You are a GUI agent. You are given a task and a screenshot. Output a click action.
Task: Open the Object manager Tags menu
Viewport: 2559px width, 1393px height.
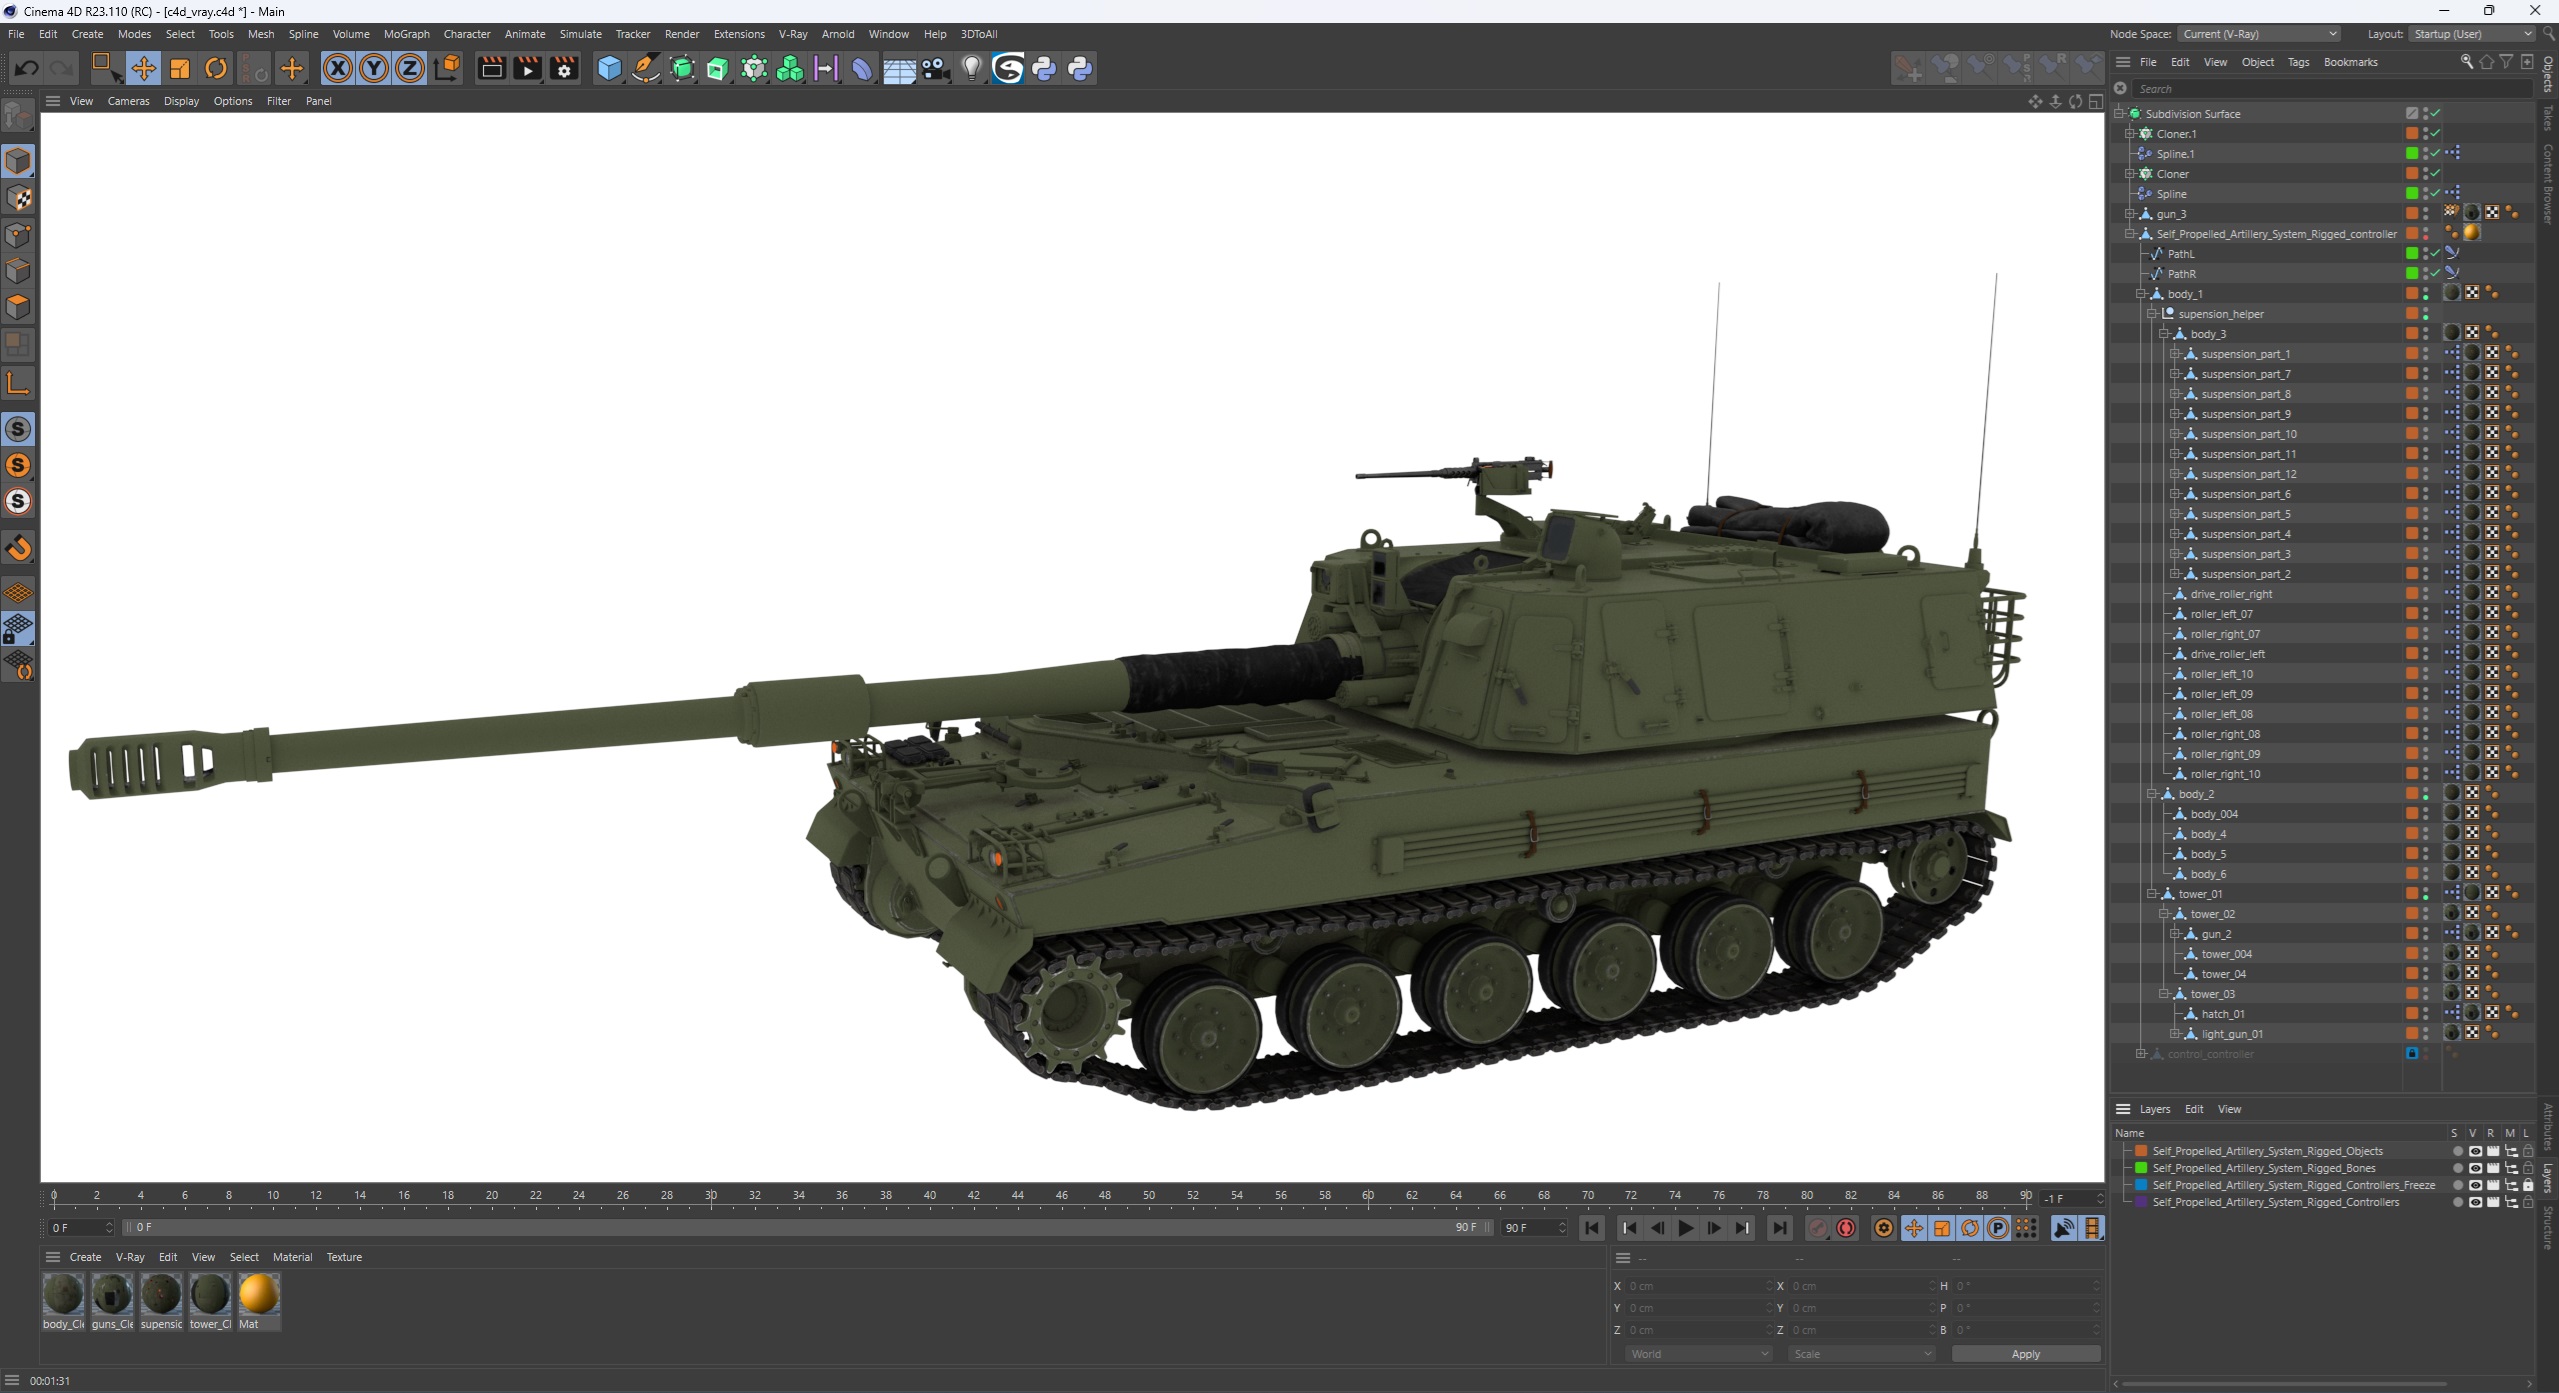pyautogui.click(x=2298, y=62)
